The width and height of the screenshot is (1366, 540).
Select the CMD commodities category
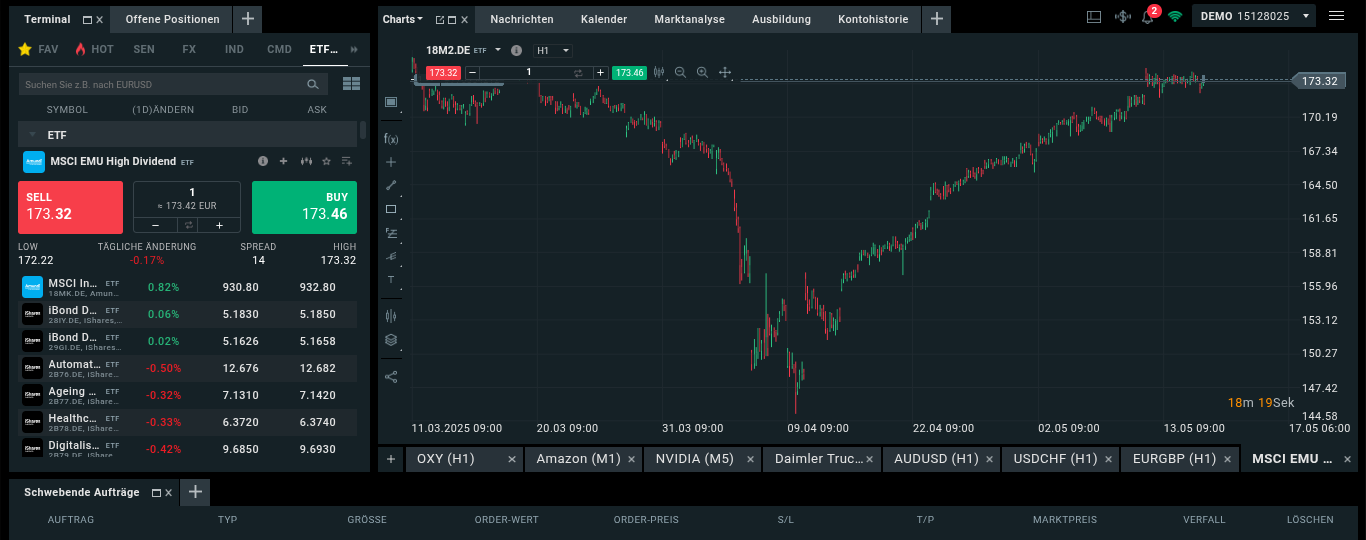pos(280,49)
